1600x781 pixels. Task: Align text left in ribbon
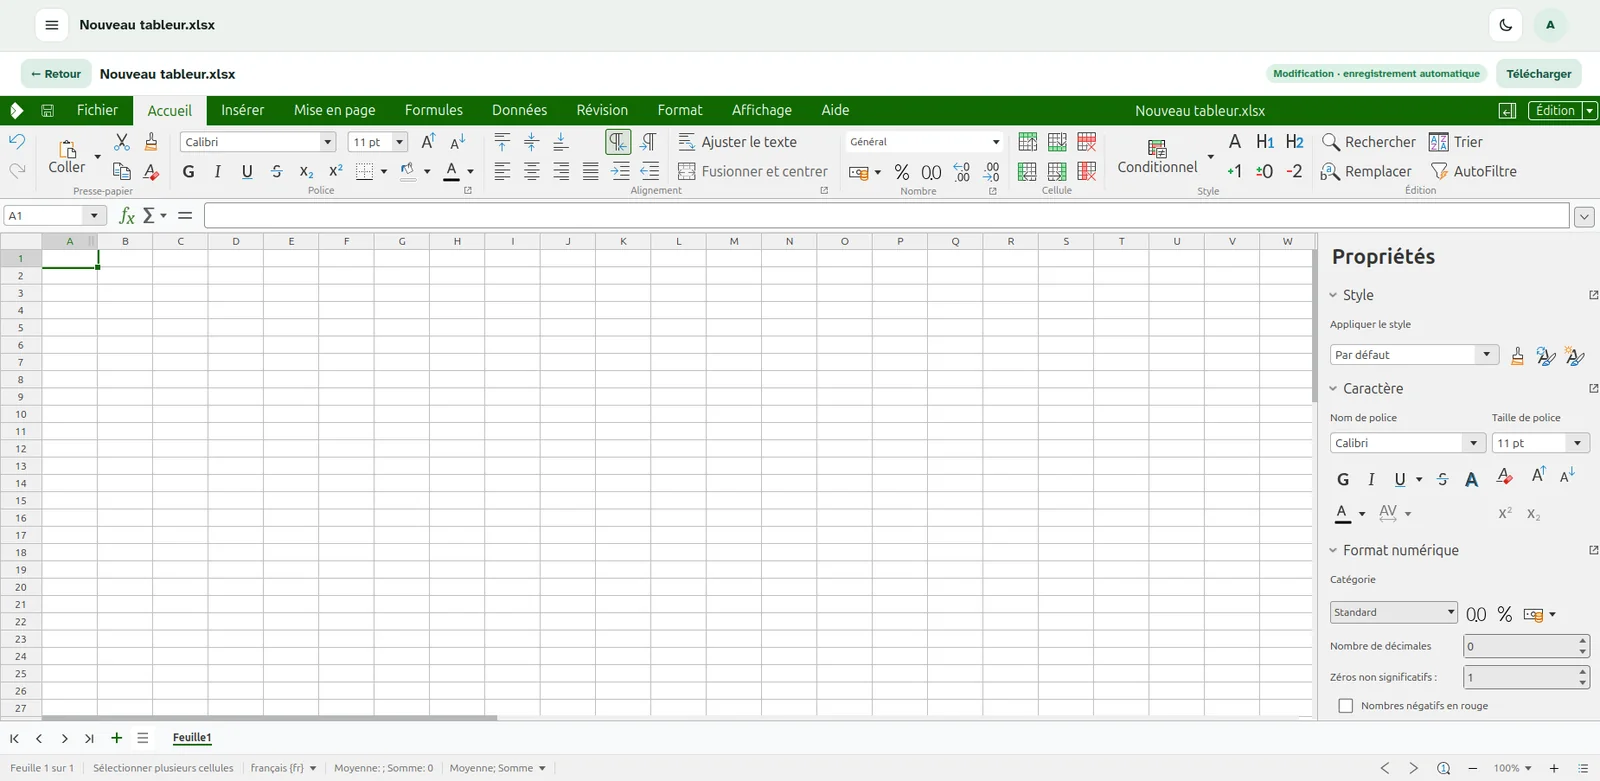point(502,171)
